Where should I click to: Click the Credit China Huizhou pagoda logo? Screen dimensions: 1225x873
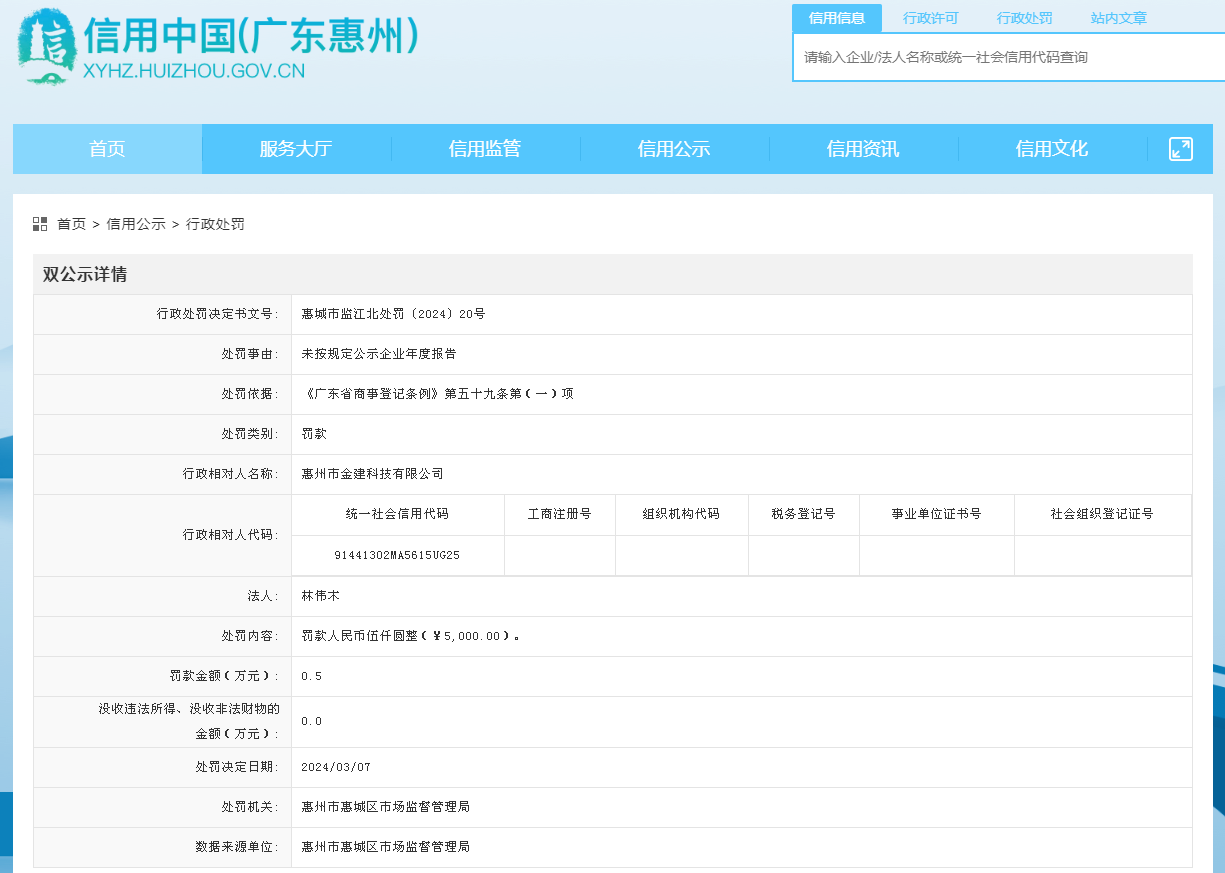point(47,46)
